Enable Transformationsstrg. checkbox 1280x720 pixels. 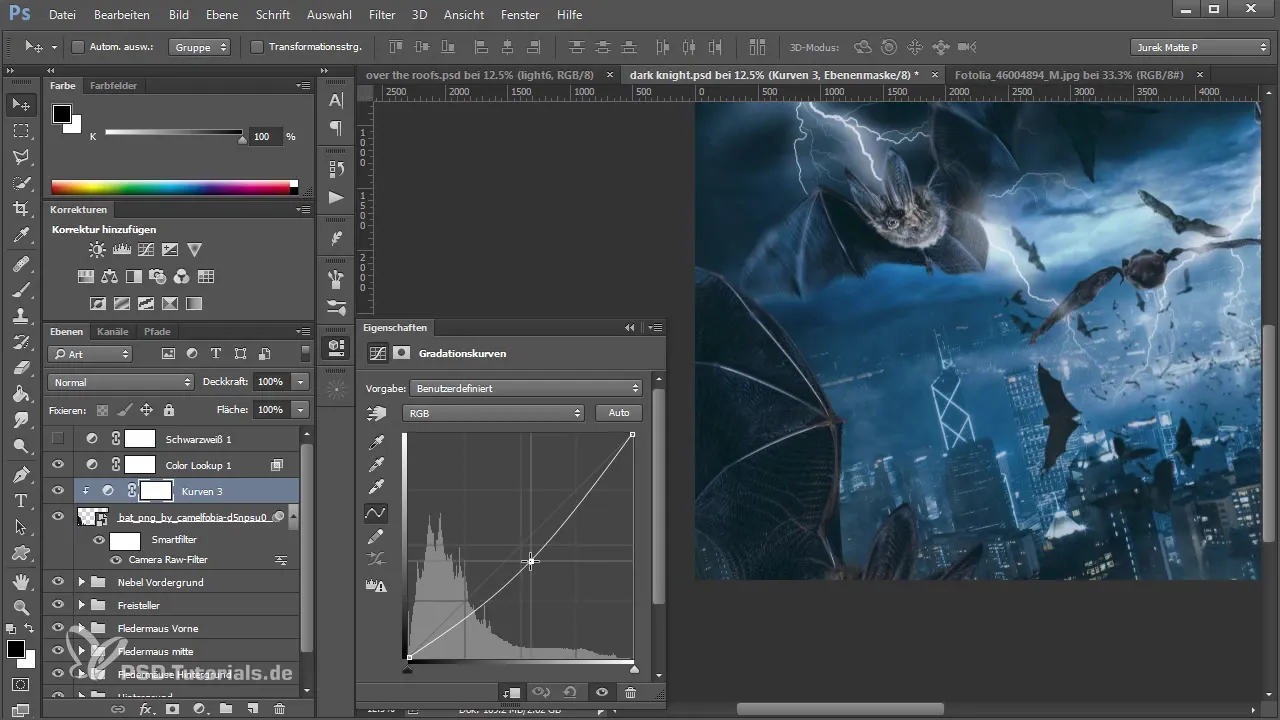(x=256, y=47)
